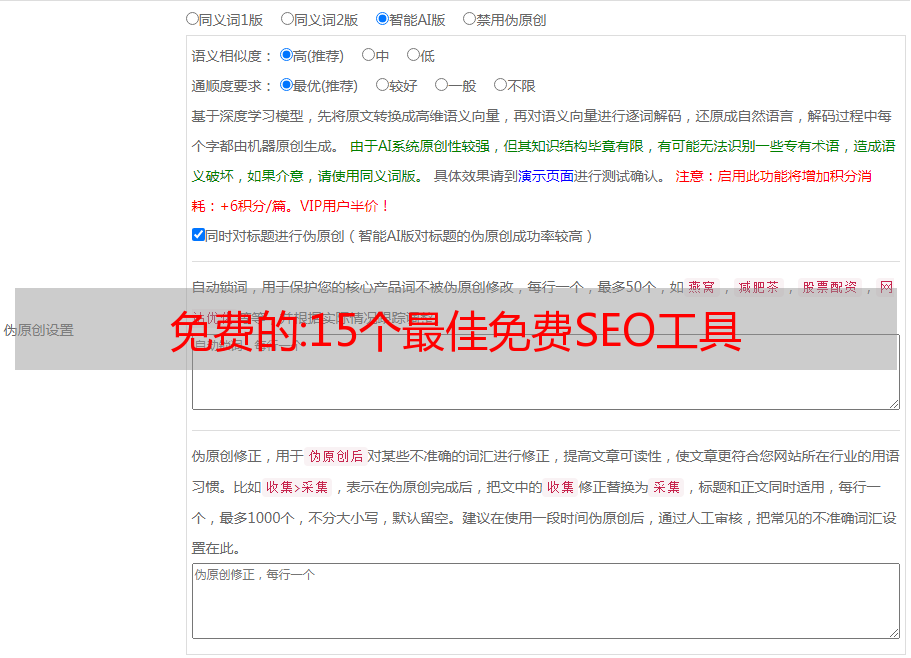The height and width of the screenshot is (658, 911).
Task: Set 通顺度要求 to 一般
Action: point(442,85)
